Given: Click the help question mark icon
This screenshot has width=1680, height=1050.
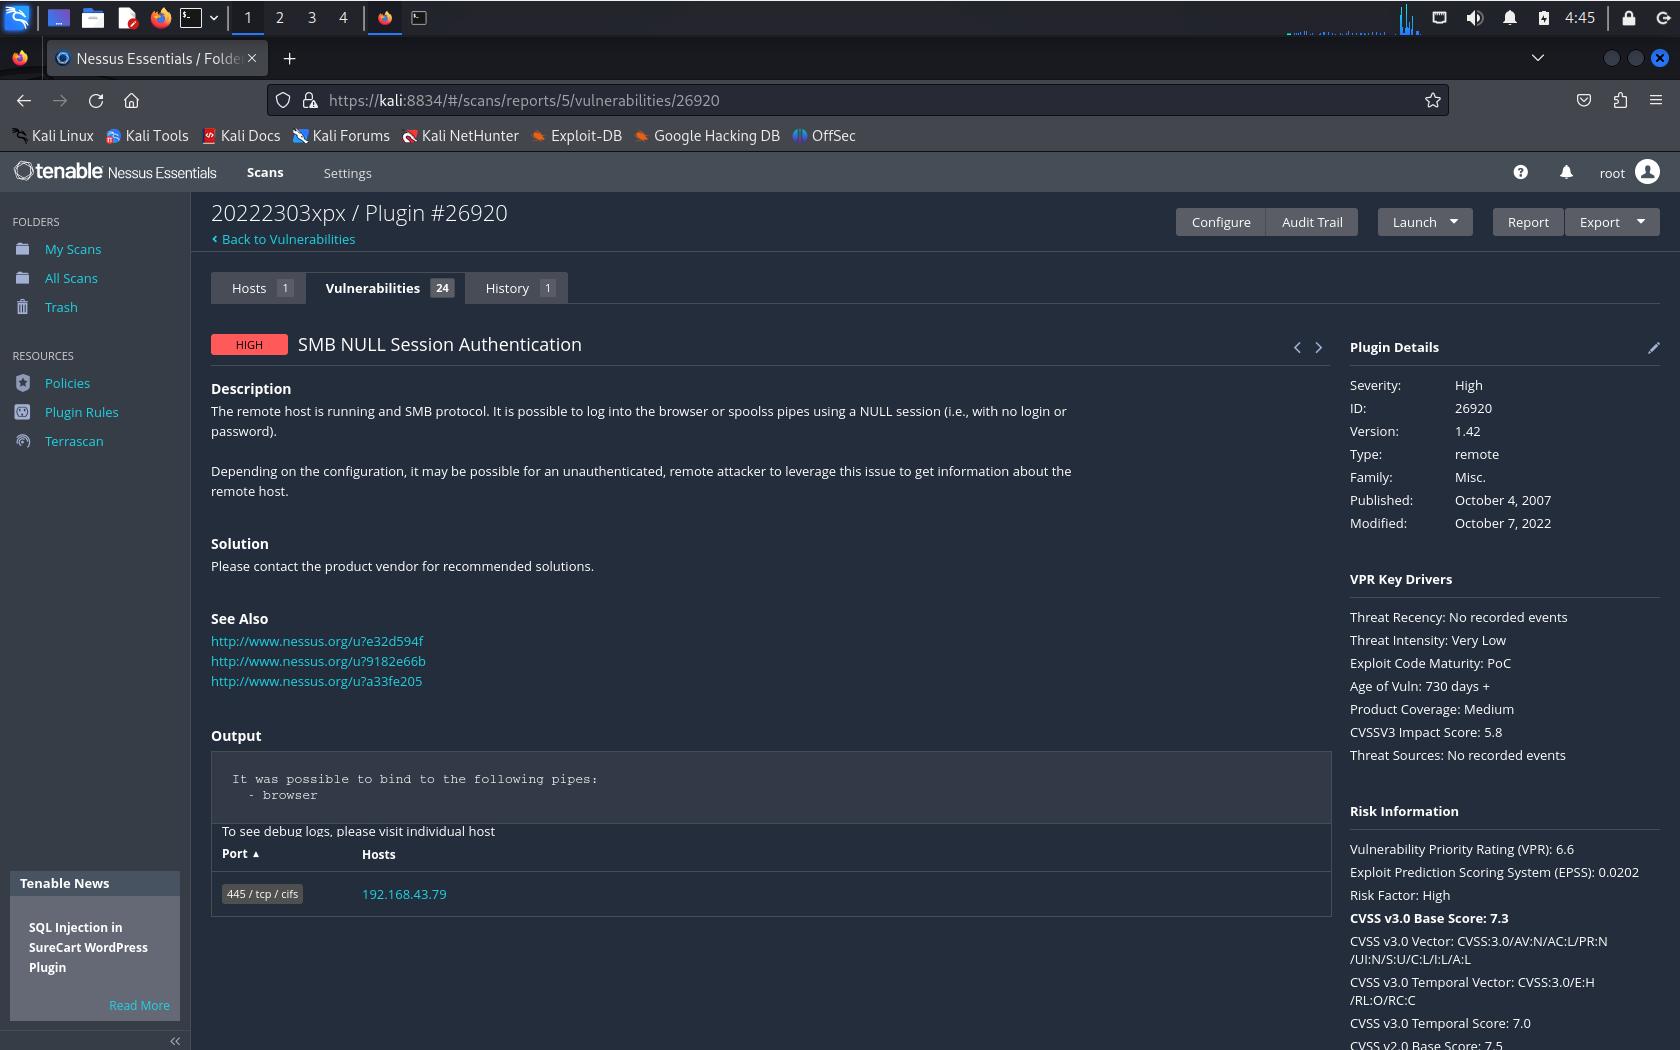Looking at the screenshot, I should 1520,172.
